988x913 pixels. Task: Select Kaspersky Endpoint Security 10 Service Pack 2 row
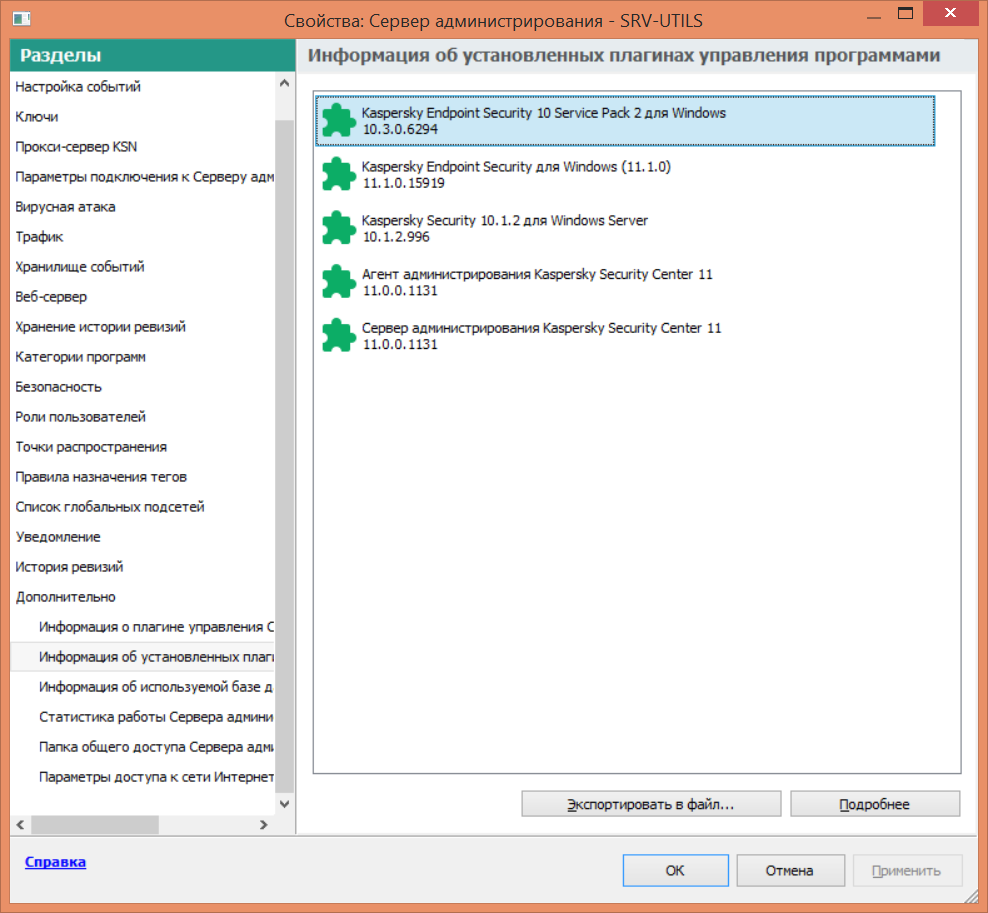click(624, 121)
